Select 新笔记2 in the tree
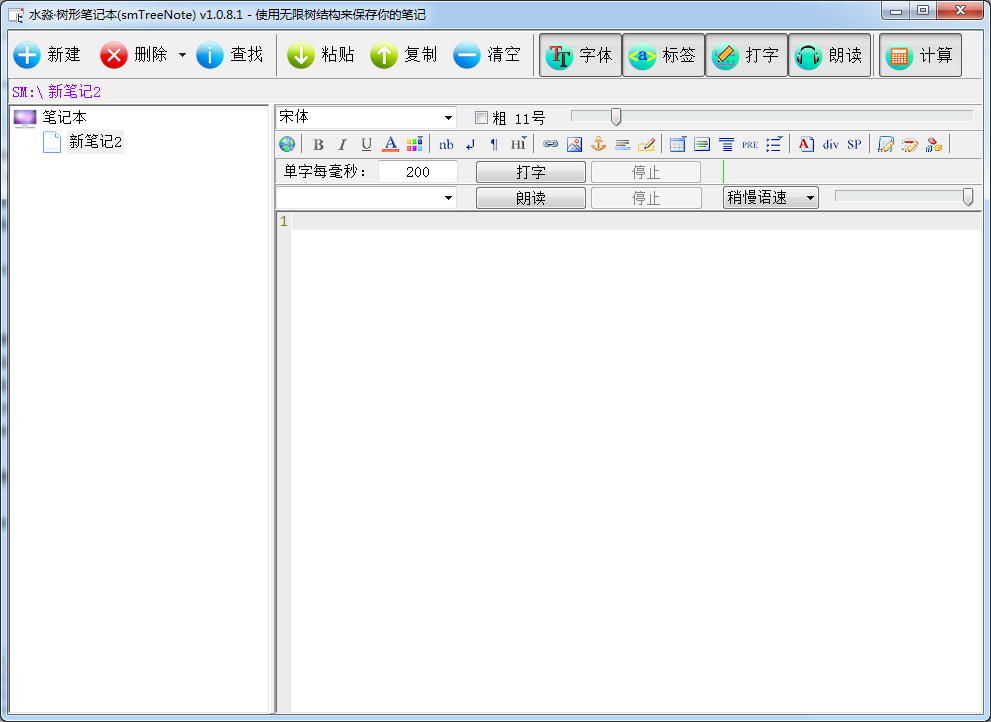 click(x=95, y=142)
